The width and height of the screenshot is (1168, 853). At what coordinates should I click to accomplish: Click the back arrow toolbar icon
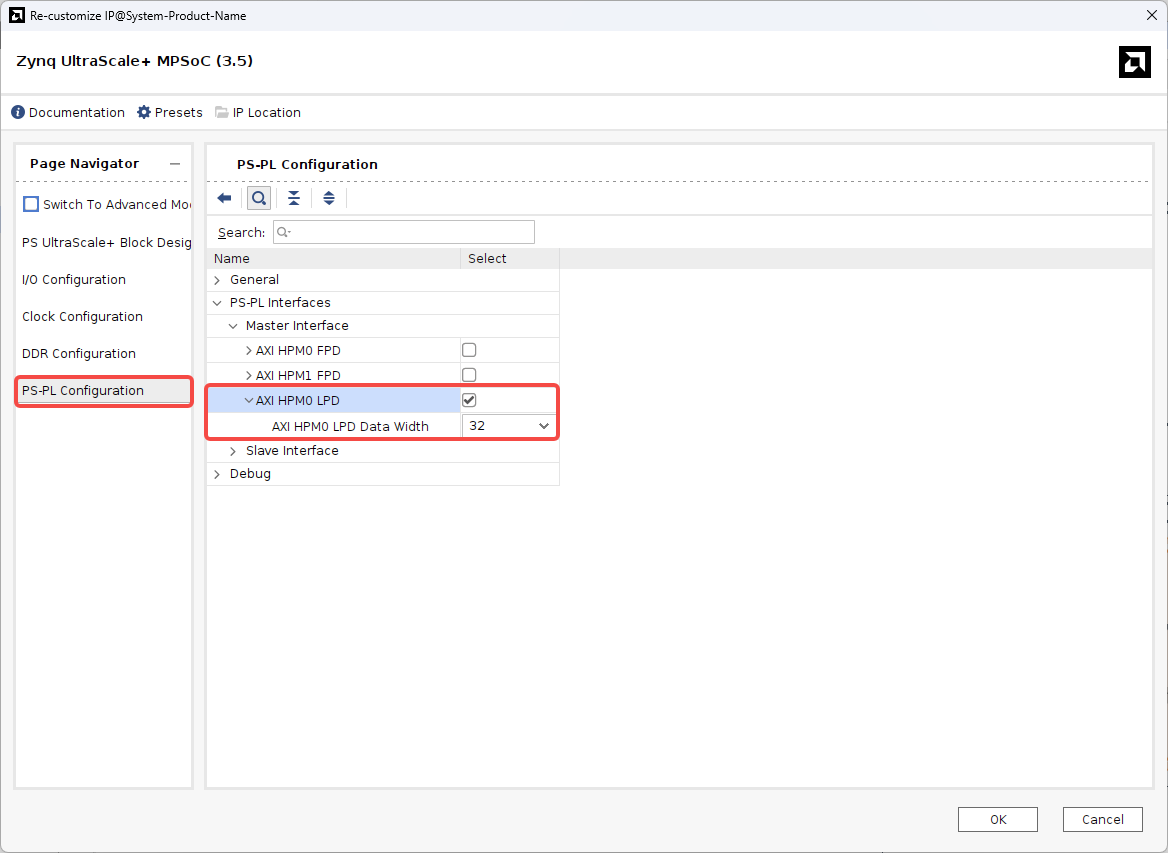point(224,198)
